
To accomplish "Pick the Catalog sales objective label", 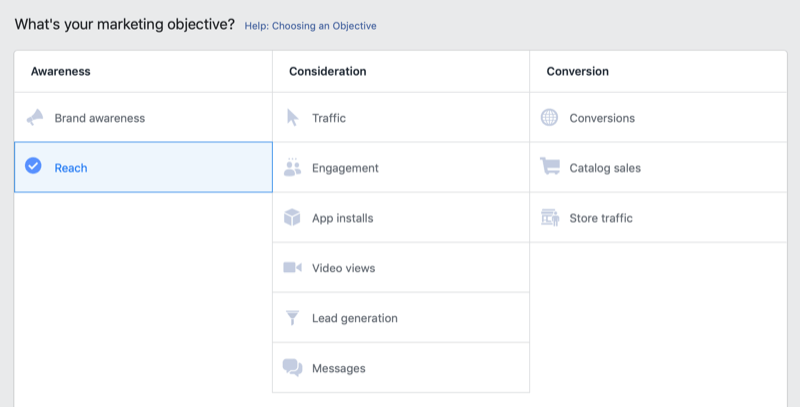I will point(605,168).
